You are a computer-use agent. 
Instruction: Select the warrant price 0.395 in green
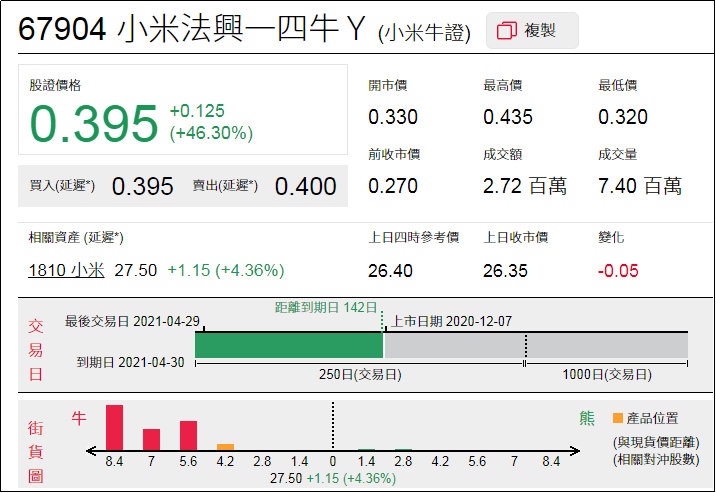pyautogui.click(x=94, y=123)
